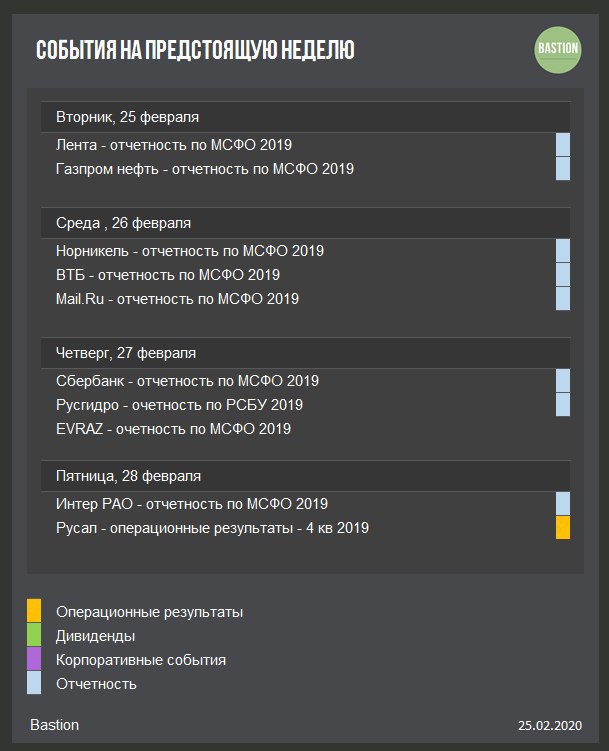Click the orange Операционные результаты legend swatch
Screen dimensions: 609x751
34,611
